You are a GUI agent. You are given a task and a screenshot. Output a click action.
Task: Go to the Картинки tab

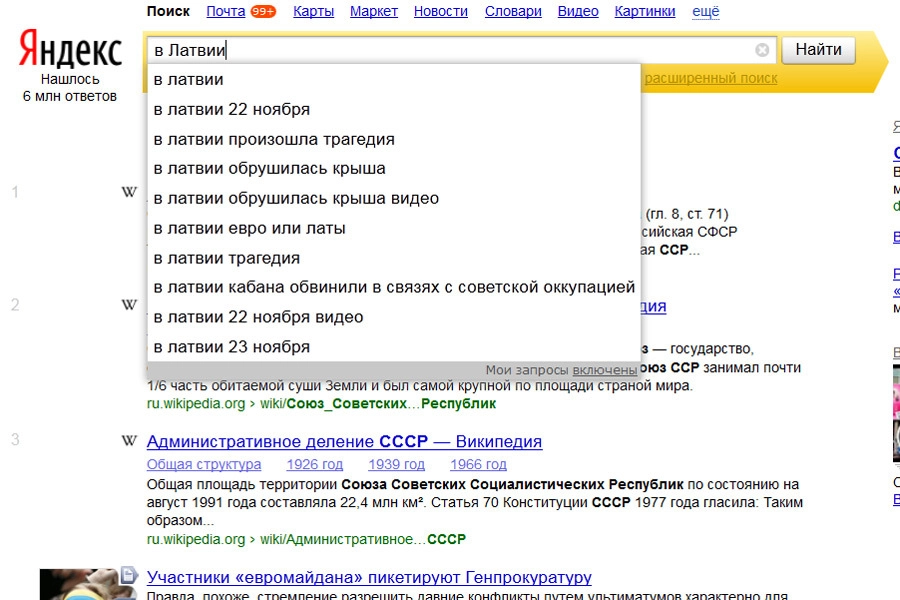pyautogui.click(x=646, y=12)
